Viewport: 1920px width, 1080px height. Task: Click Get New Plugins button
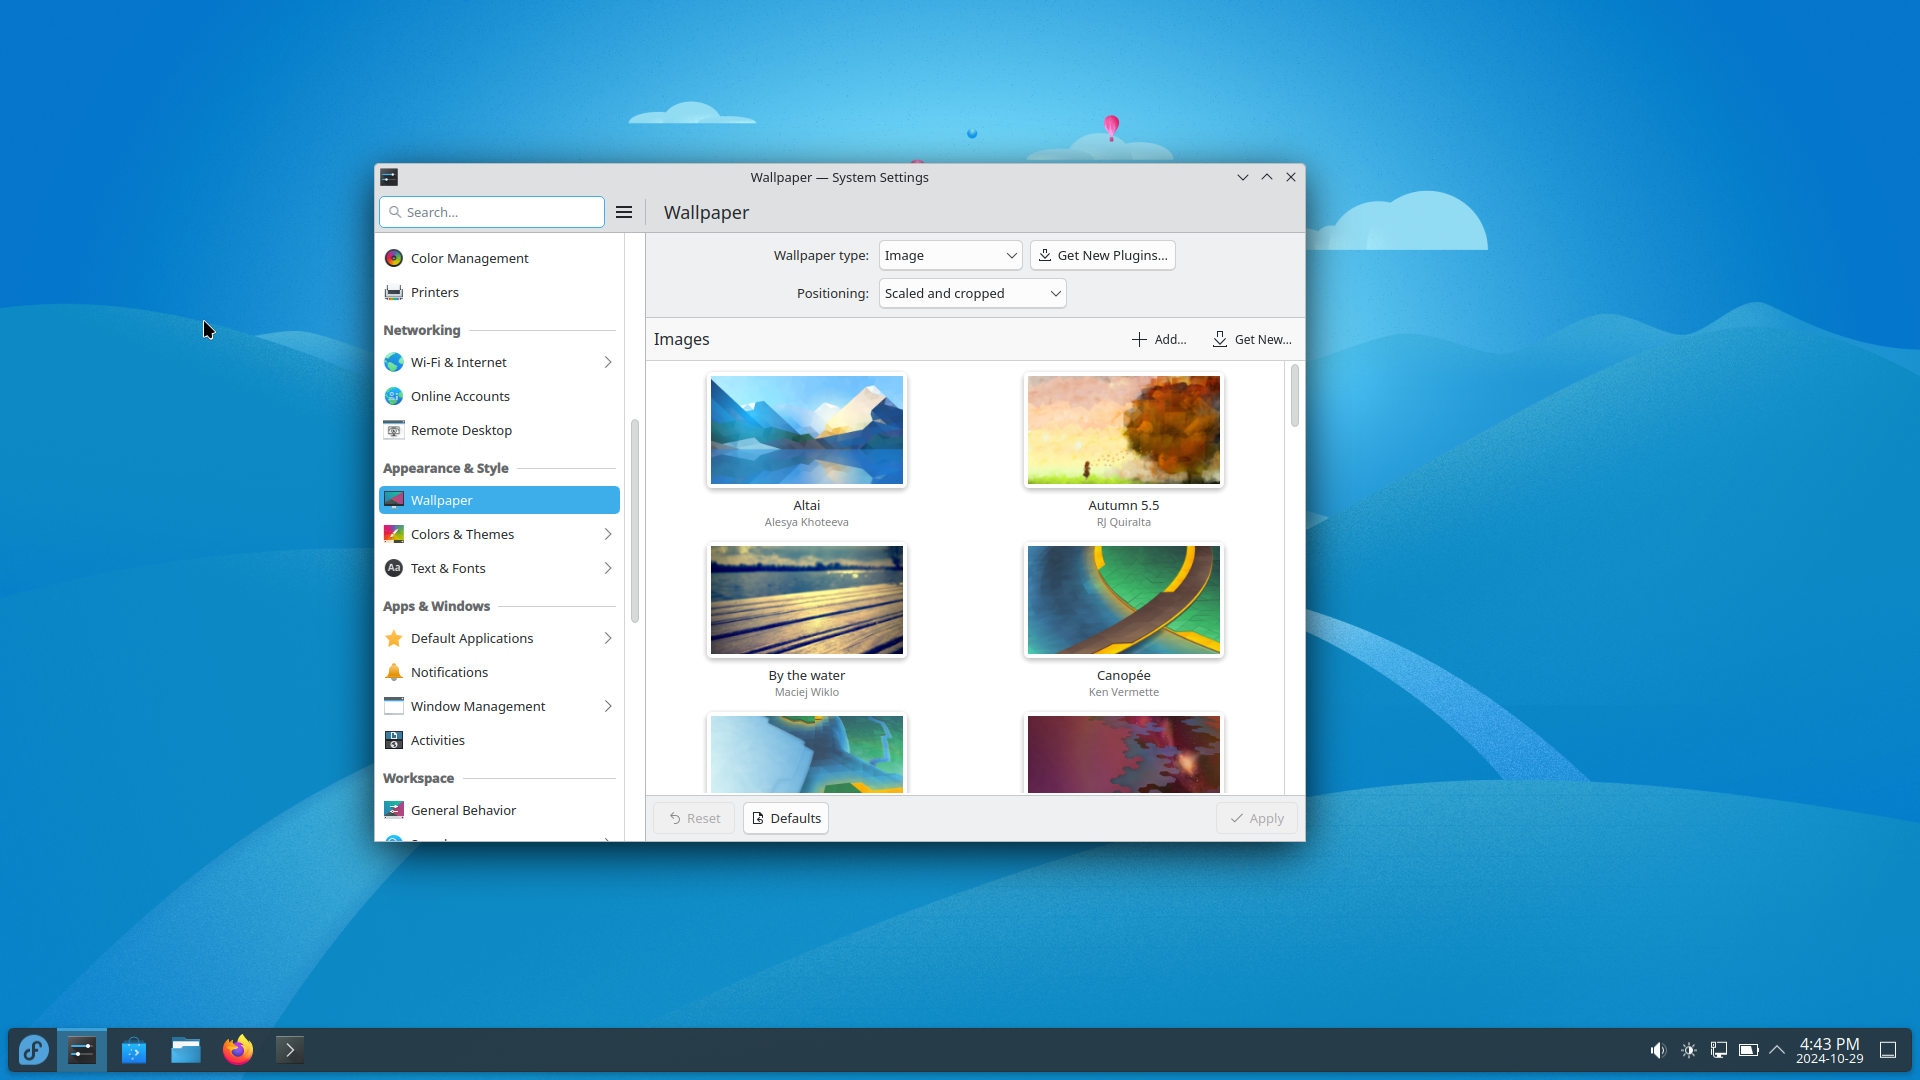coord(1102,255)
